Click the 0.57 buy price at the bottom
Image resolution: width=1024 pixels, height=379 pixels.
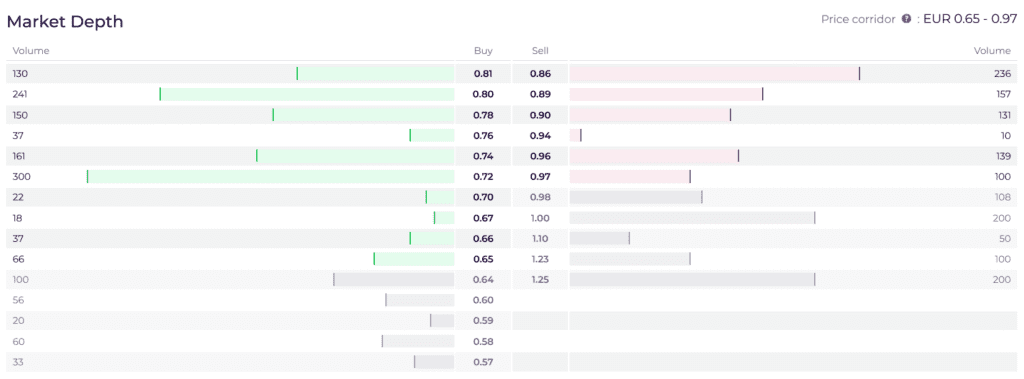483,362
